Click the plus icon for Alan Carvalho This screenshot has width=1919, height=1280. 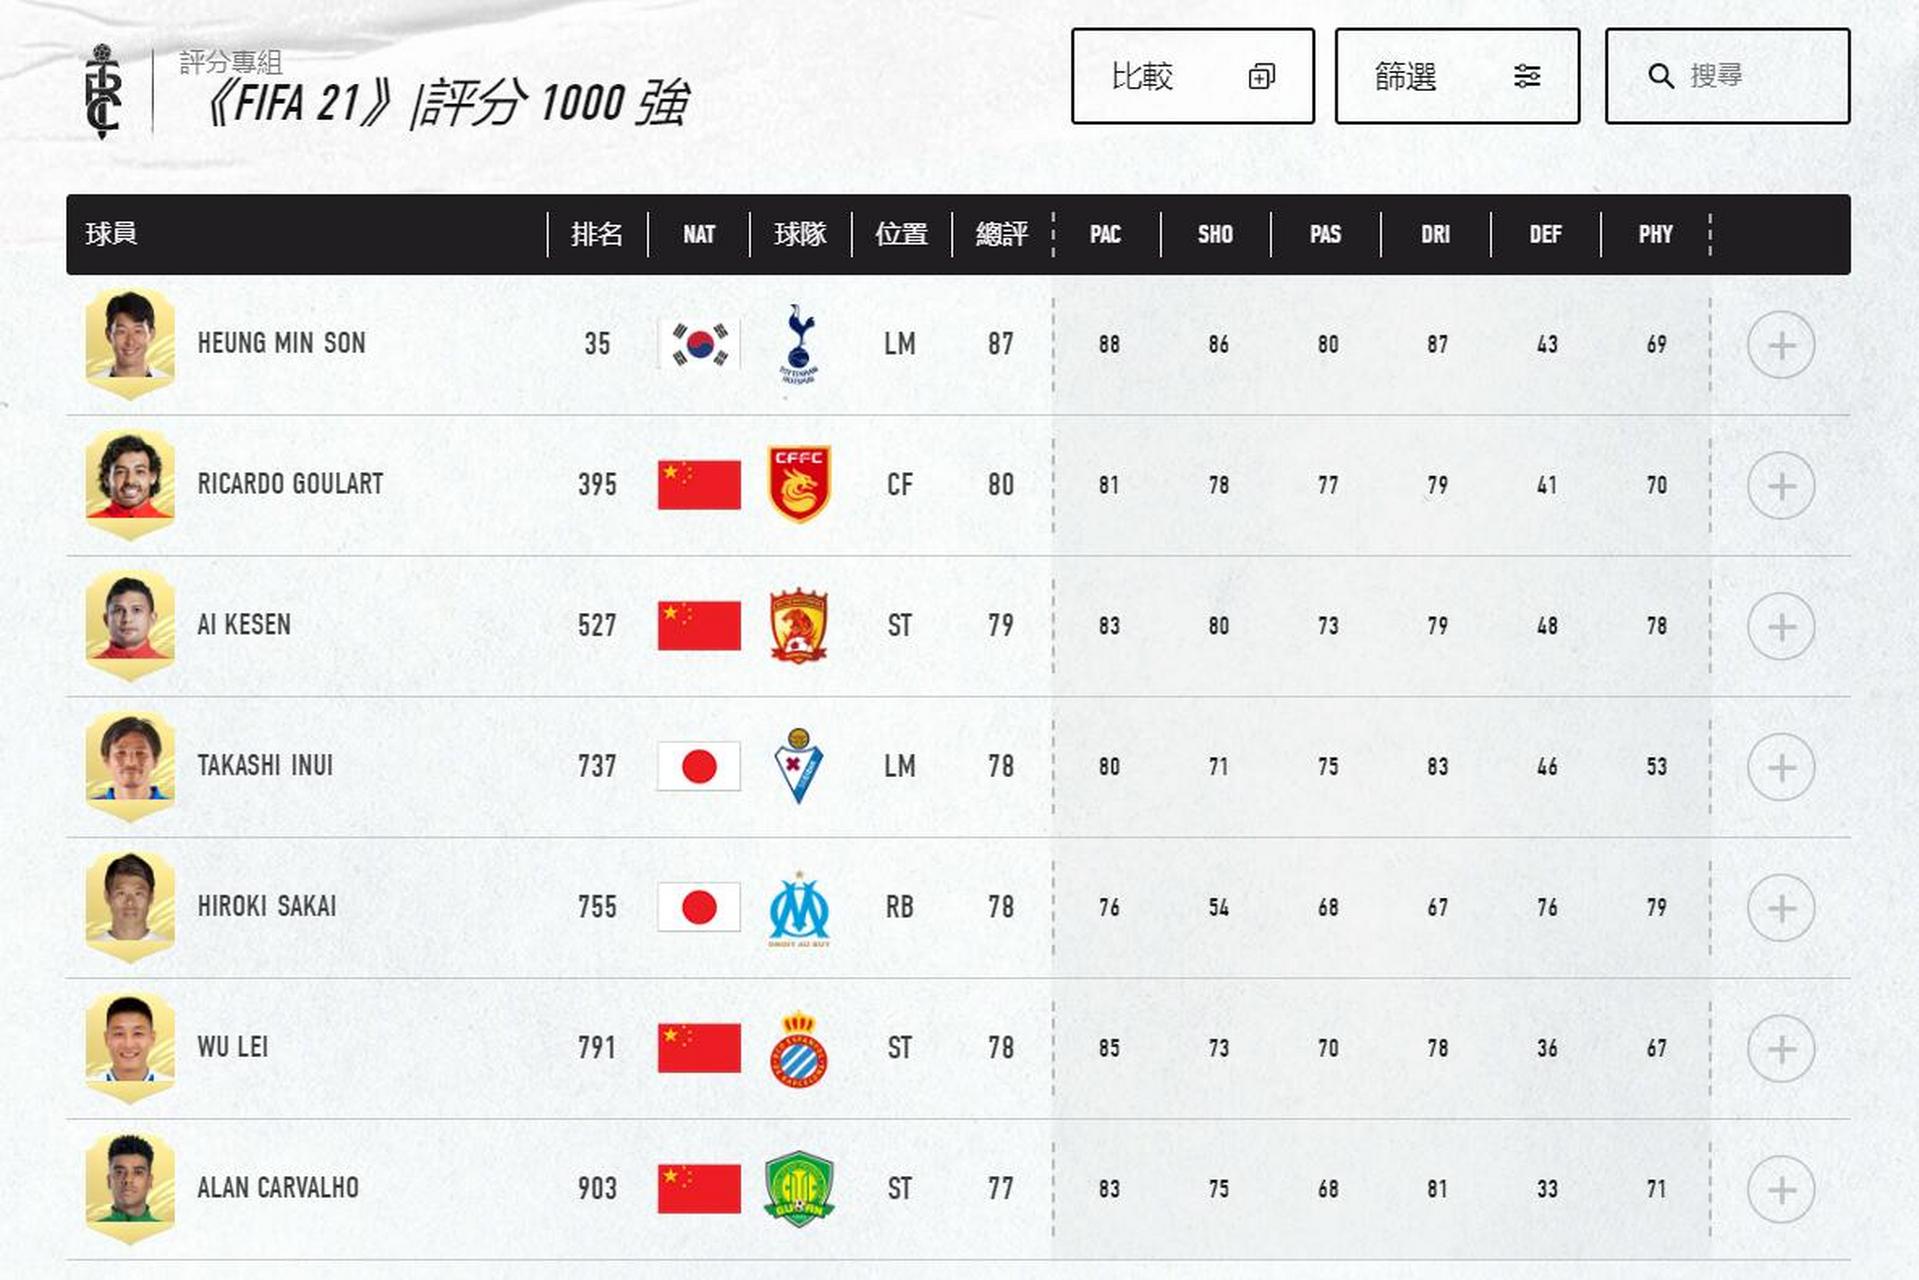(x=1780, y=1190)
